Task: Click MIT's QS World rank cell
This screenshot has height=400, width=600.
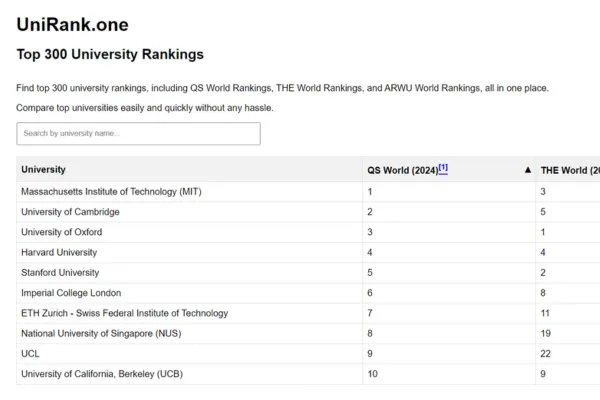Action: (370, 191)
